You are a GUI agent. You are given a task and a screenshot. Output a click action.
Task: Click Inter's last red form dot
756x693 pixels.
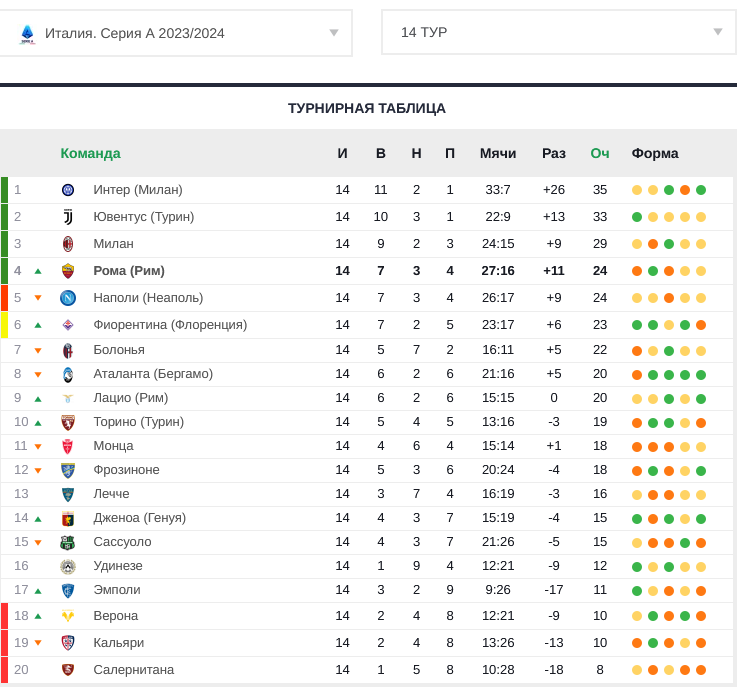[x=685, y=190]
